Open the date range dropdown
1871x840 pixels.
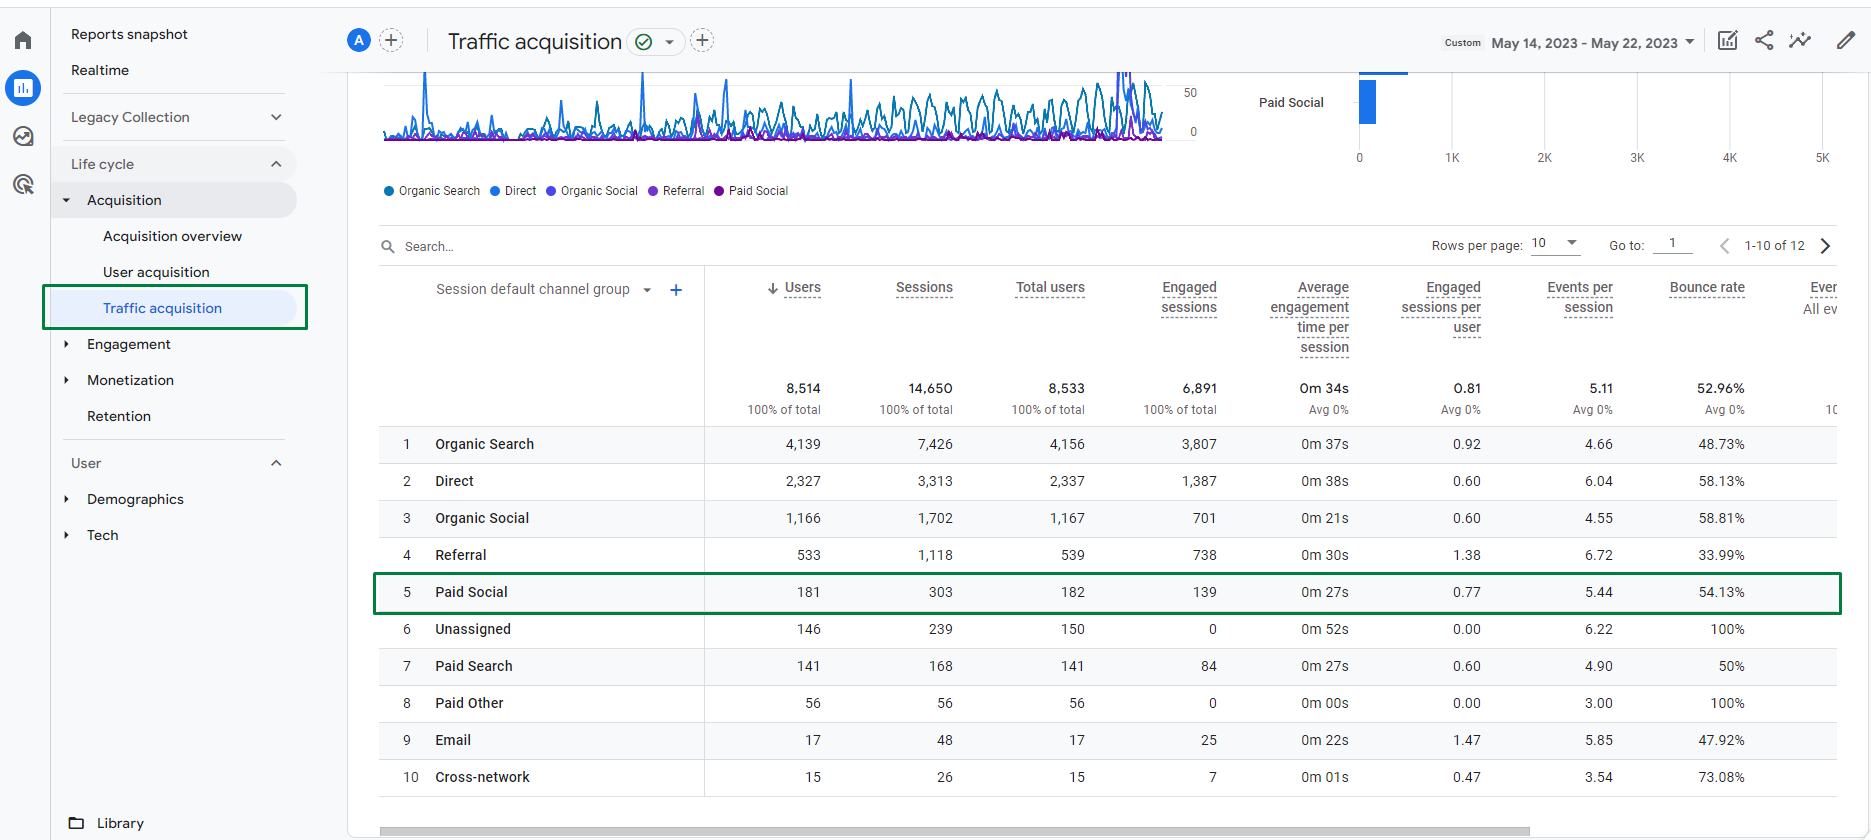click(x=1593, y=43)
